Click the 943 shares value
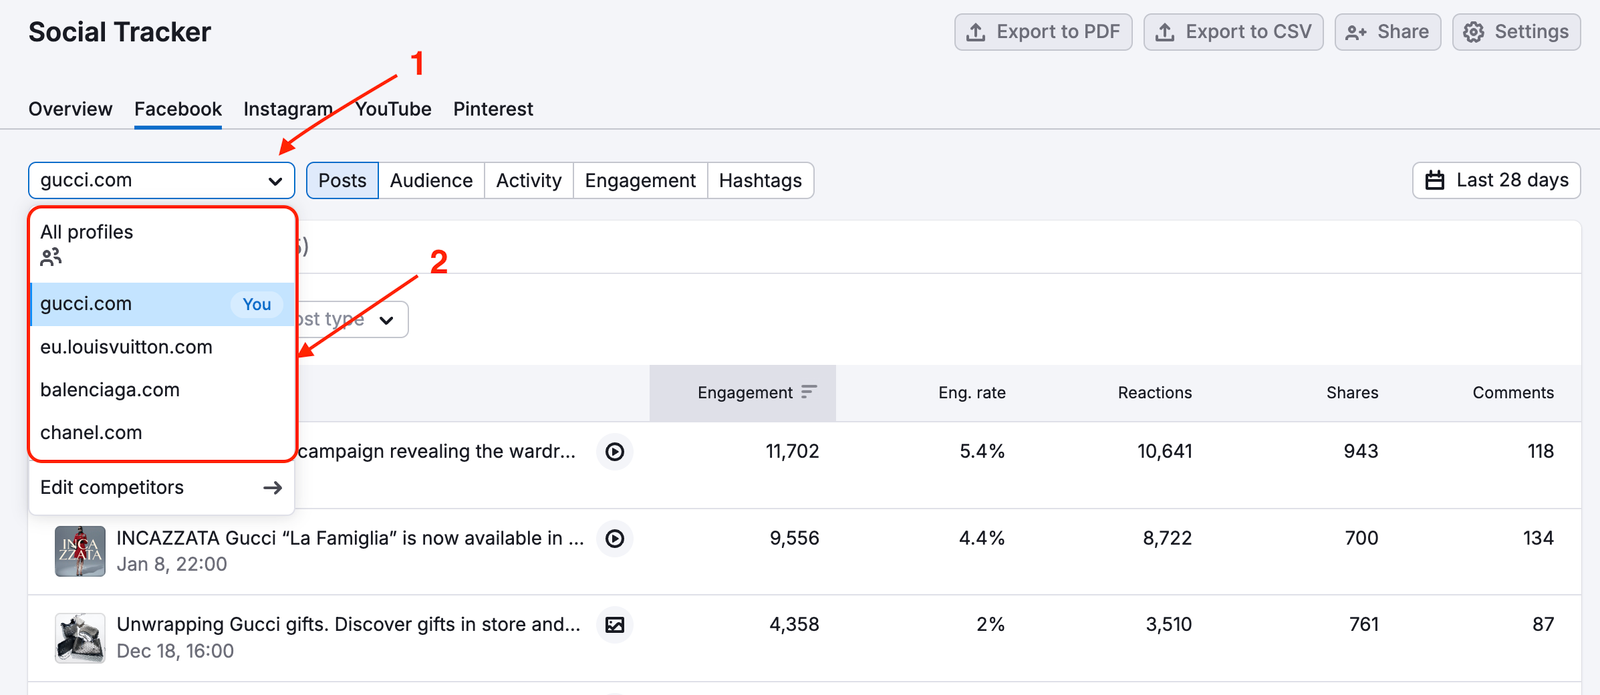 tap(1361, 451)
